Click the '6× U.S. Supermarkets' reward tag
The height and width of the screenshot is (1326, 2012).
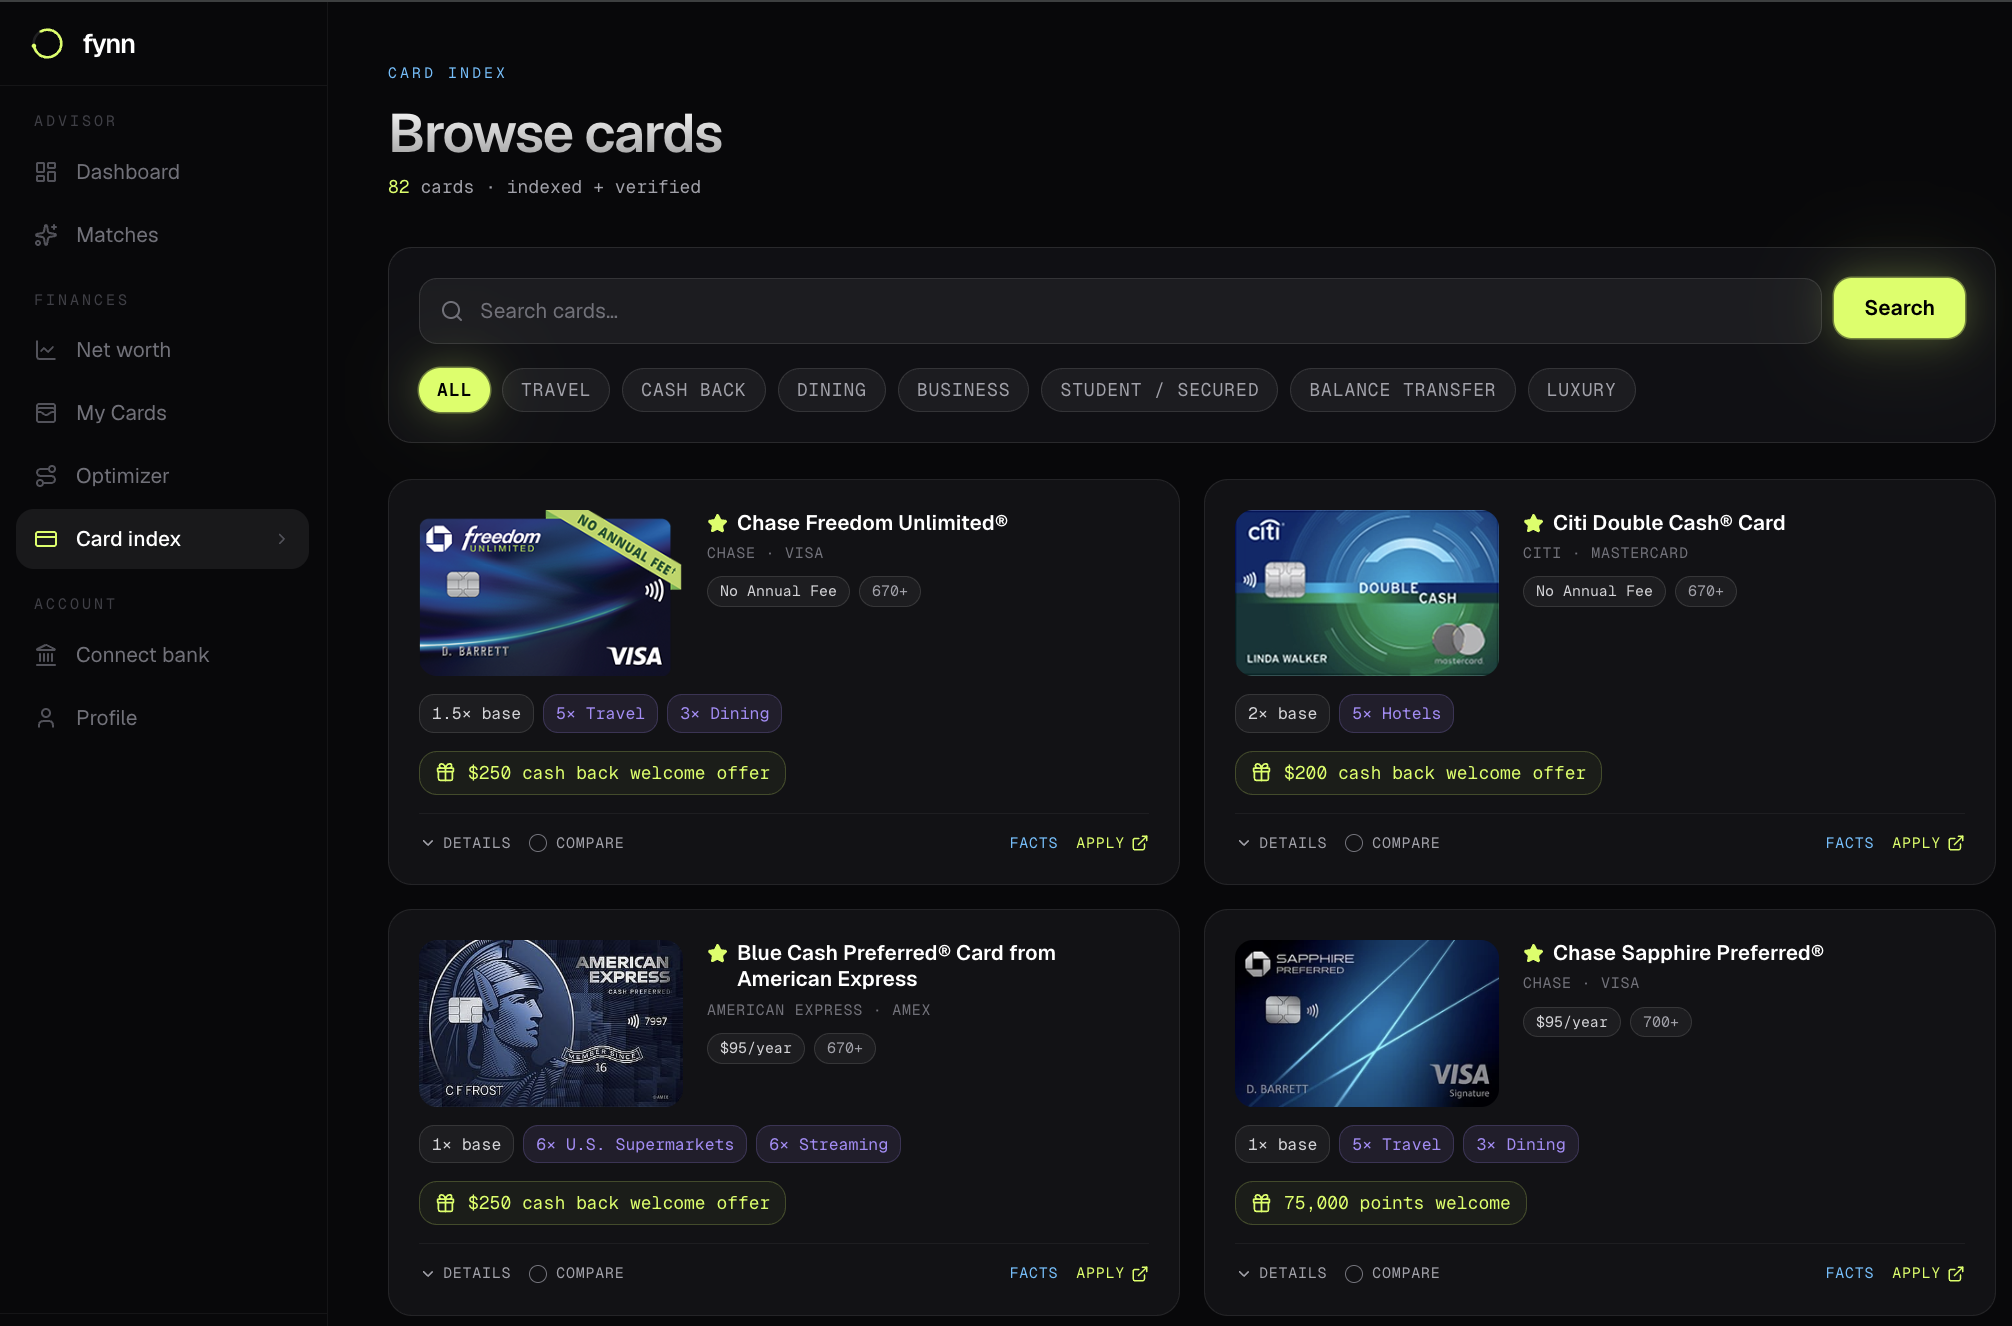point(635,1145)
